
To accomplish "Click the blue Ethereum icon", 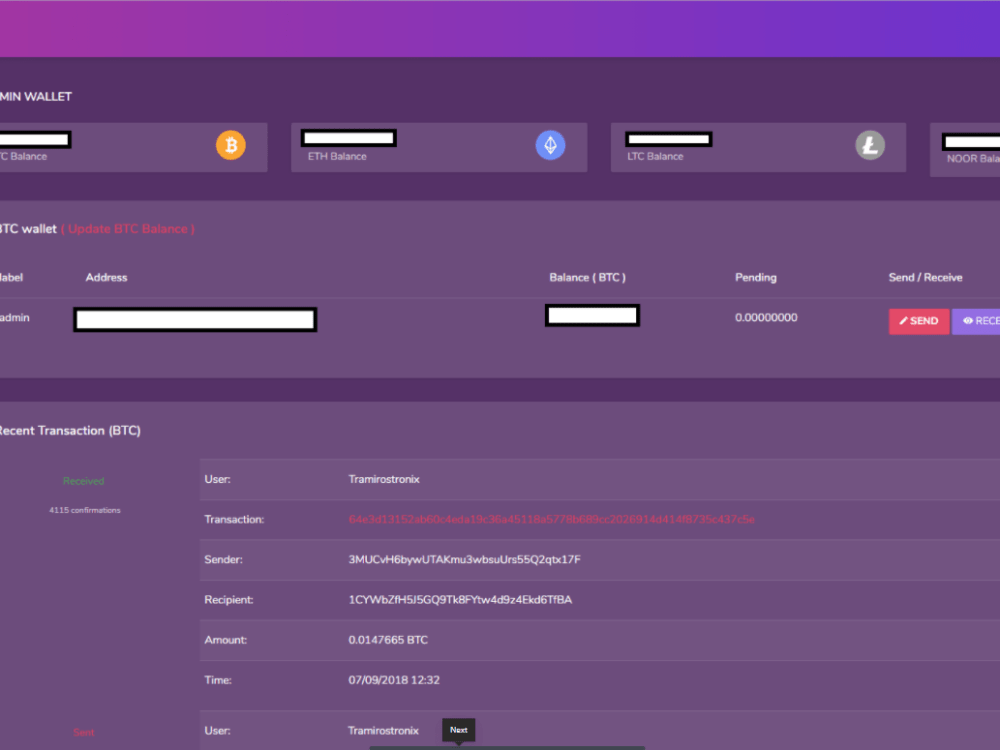I will coord(550,145).
